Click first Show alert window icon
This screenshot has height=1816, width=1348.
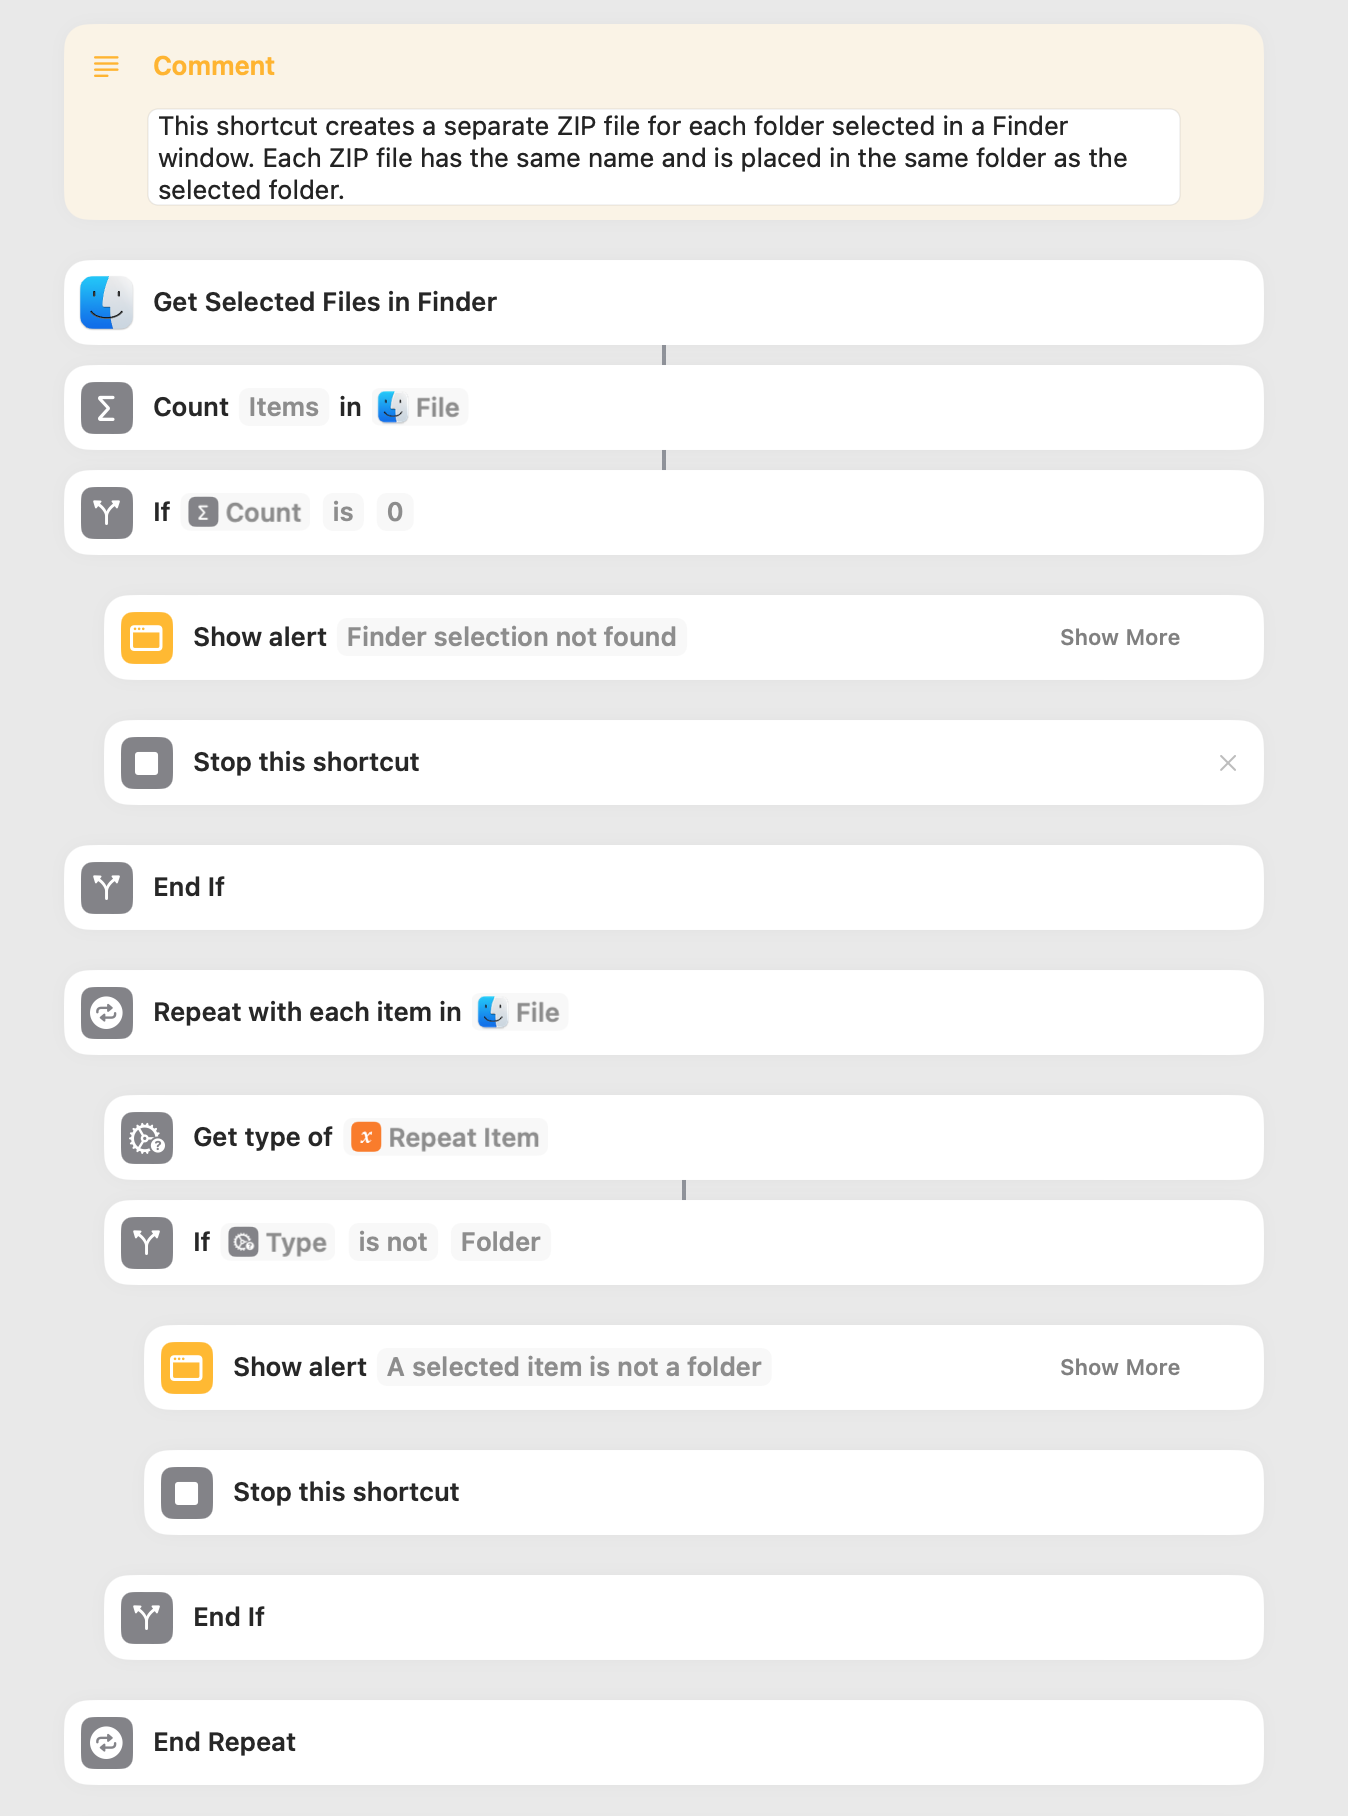pos(147,638)
